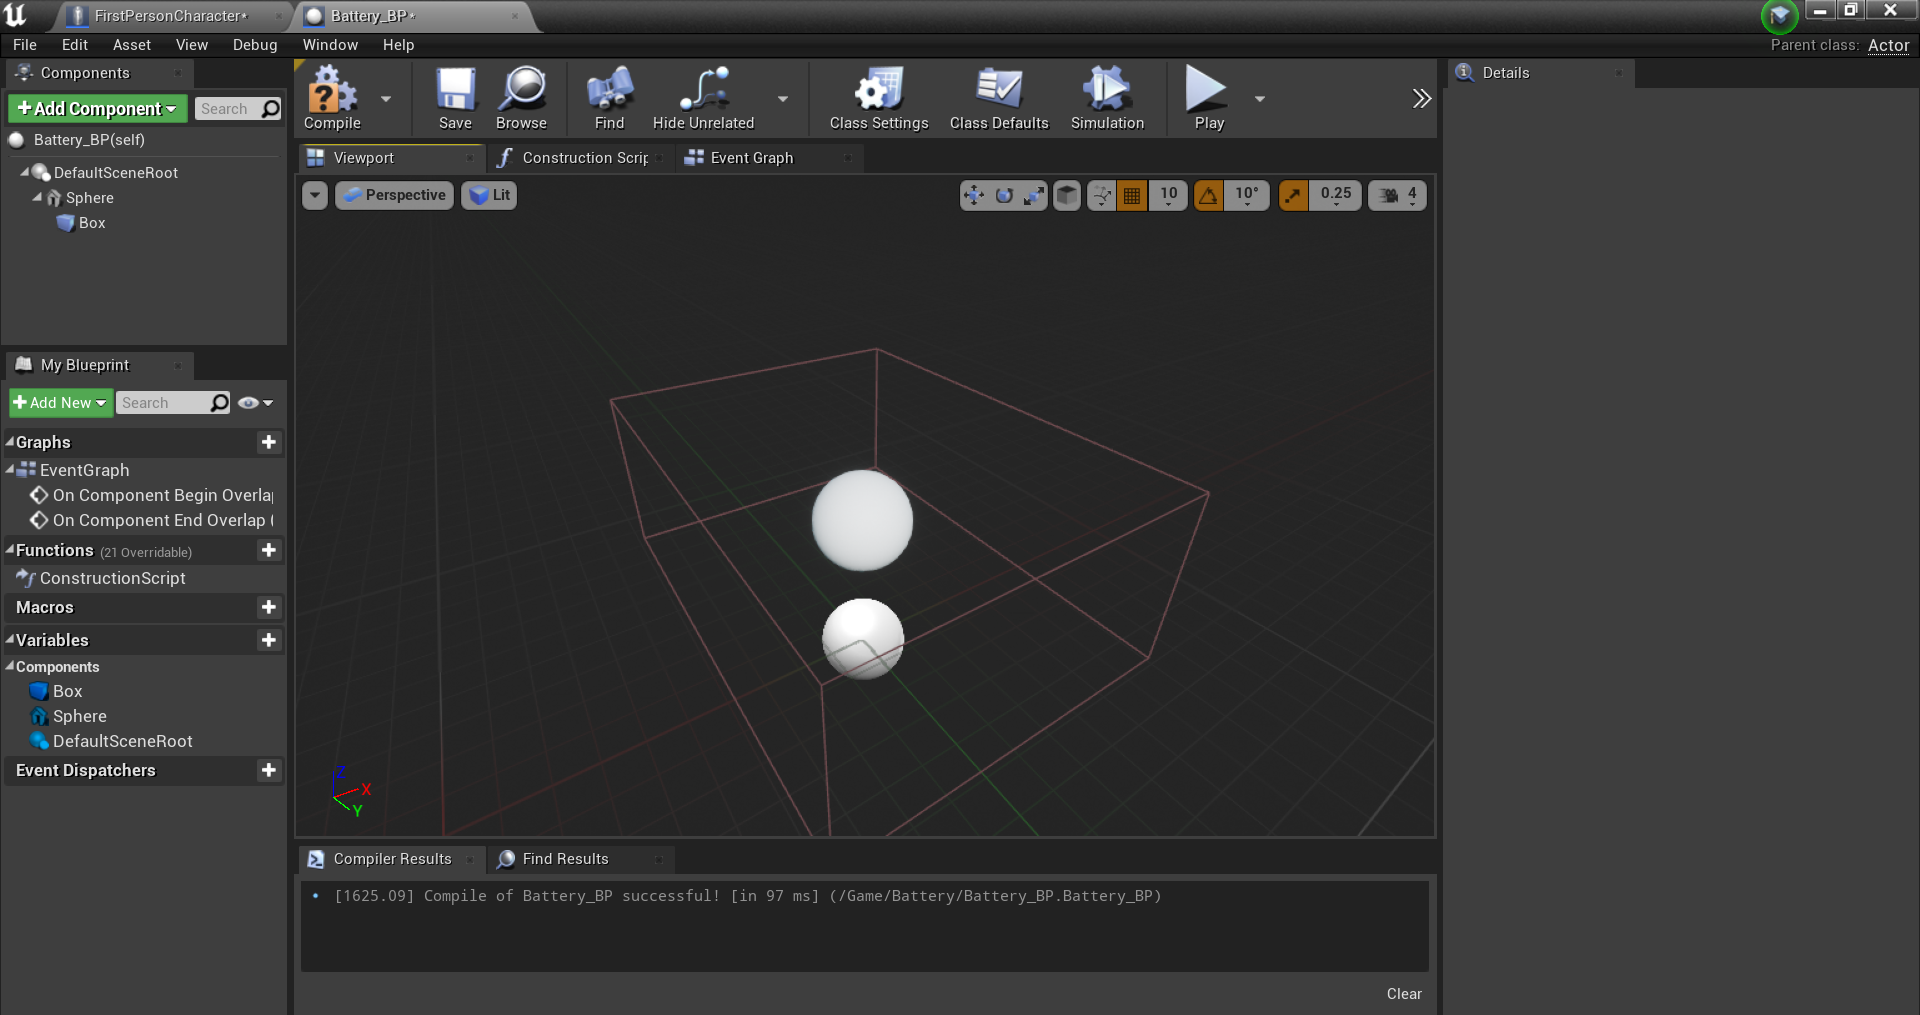Viewport: 1920px width, 1015px height.
Task: Select the Box component in the tree
Action: (x=91, y=223)
